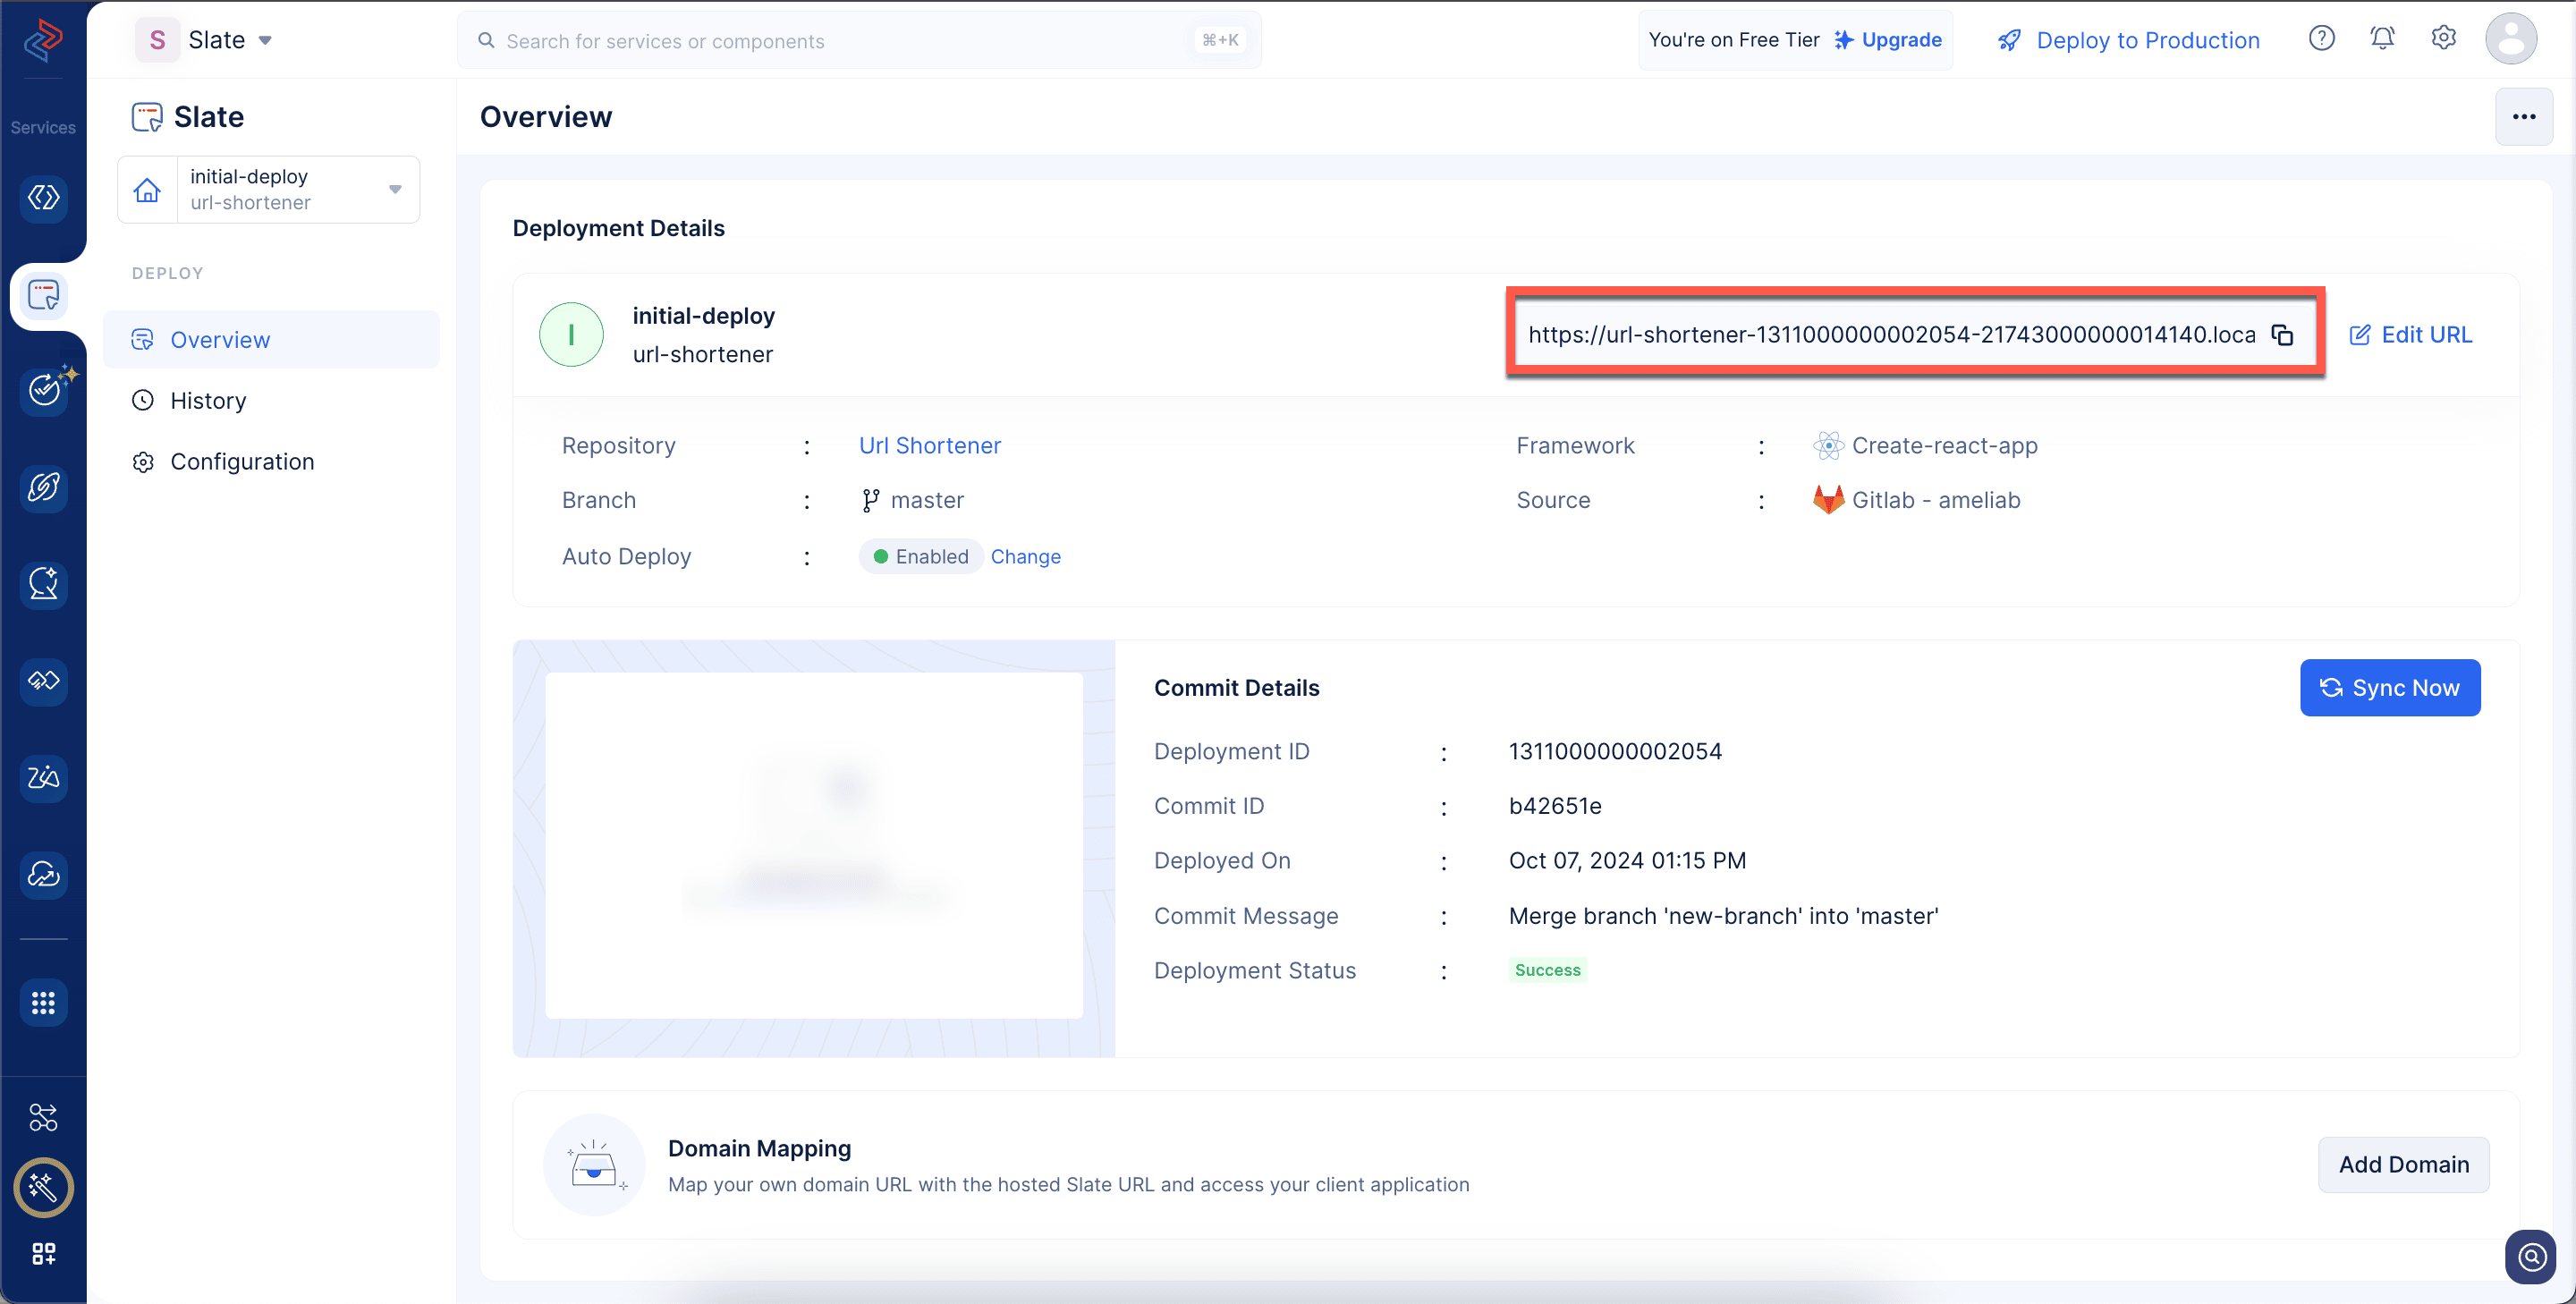Open the three-dot more options menu

coord(2523,117)
